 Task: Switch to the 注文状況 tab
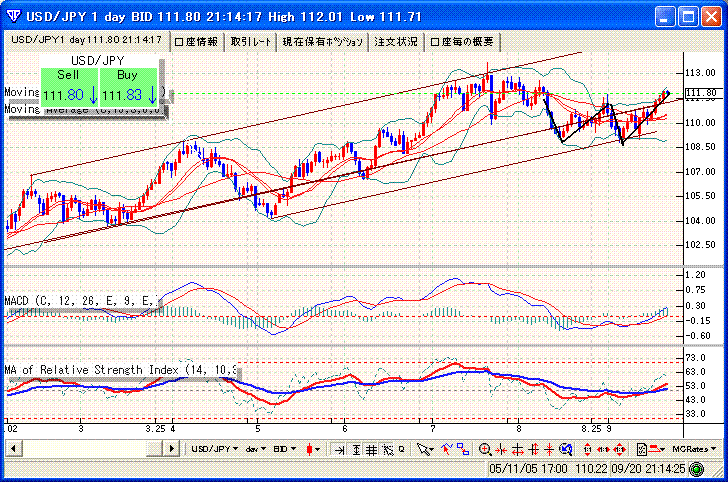click(397, 42)
